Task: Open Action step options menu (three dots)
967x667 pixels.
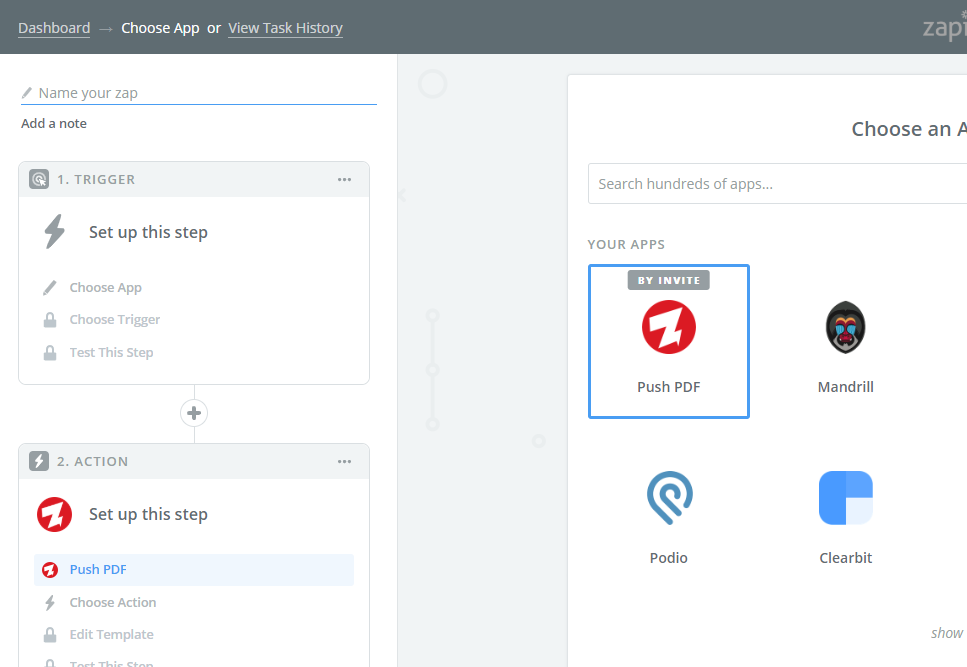Action: coord(344,461)
